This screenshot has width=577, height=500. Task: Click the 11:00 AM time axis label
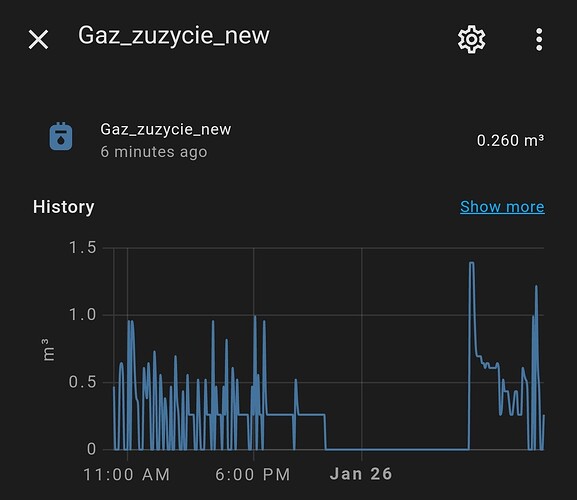tap(127, 474)
